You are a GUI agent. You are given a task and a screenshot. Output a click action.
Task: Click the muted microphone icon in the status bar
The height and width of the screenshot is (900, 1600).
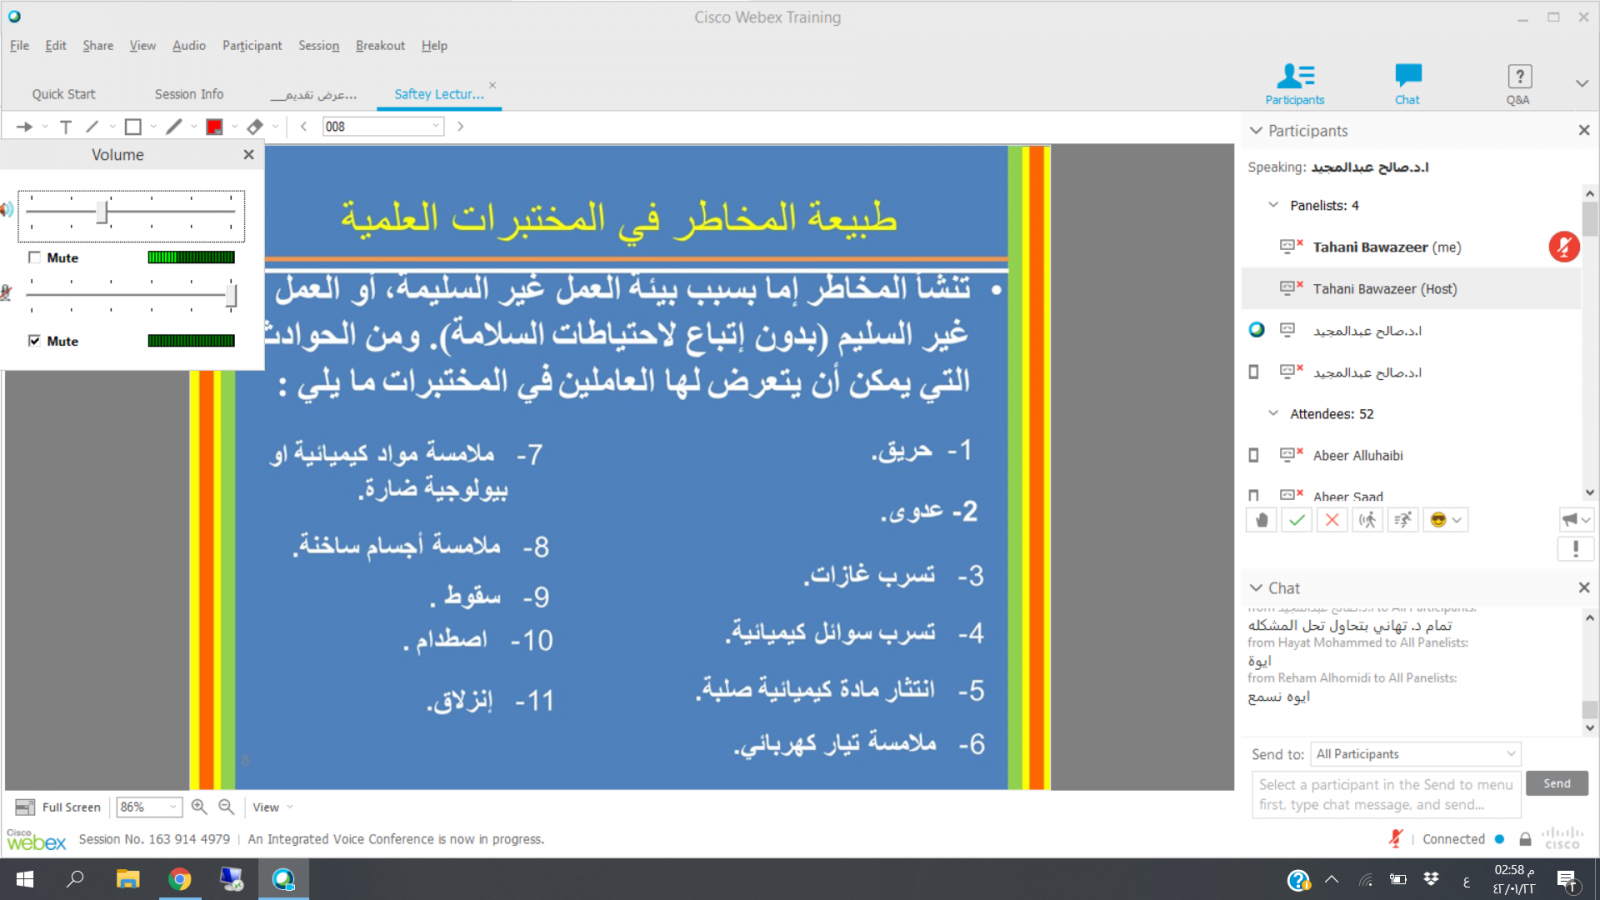click(1396, 839)
